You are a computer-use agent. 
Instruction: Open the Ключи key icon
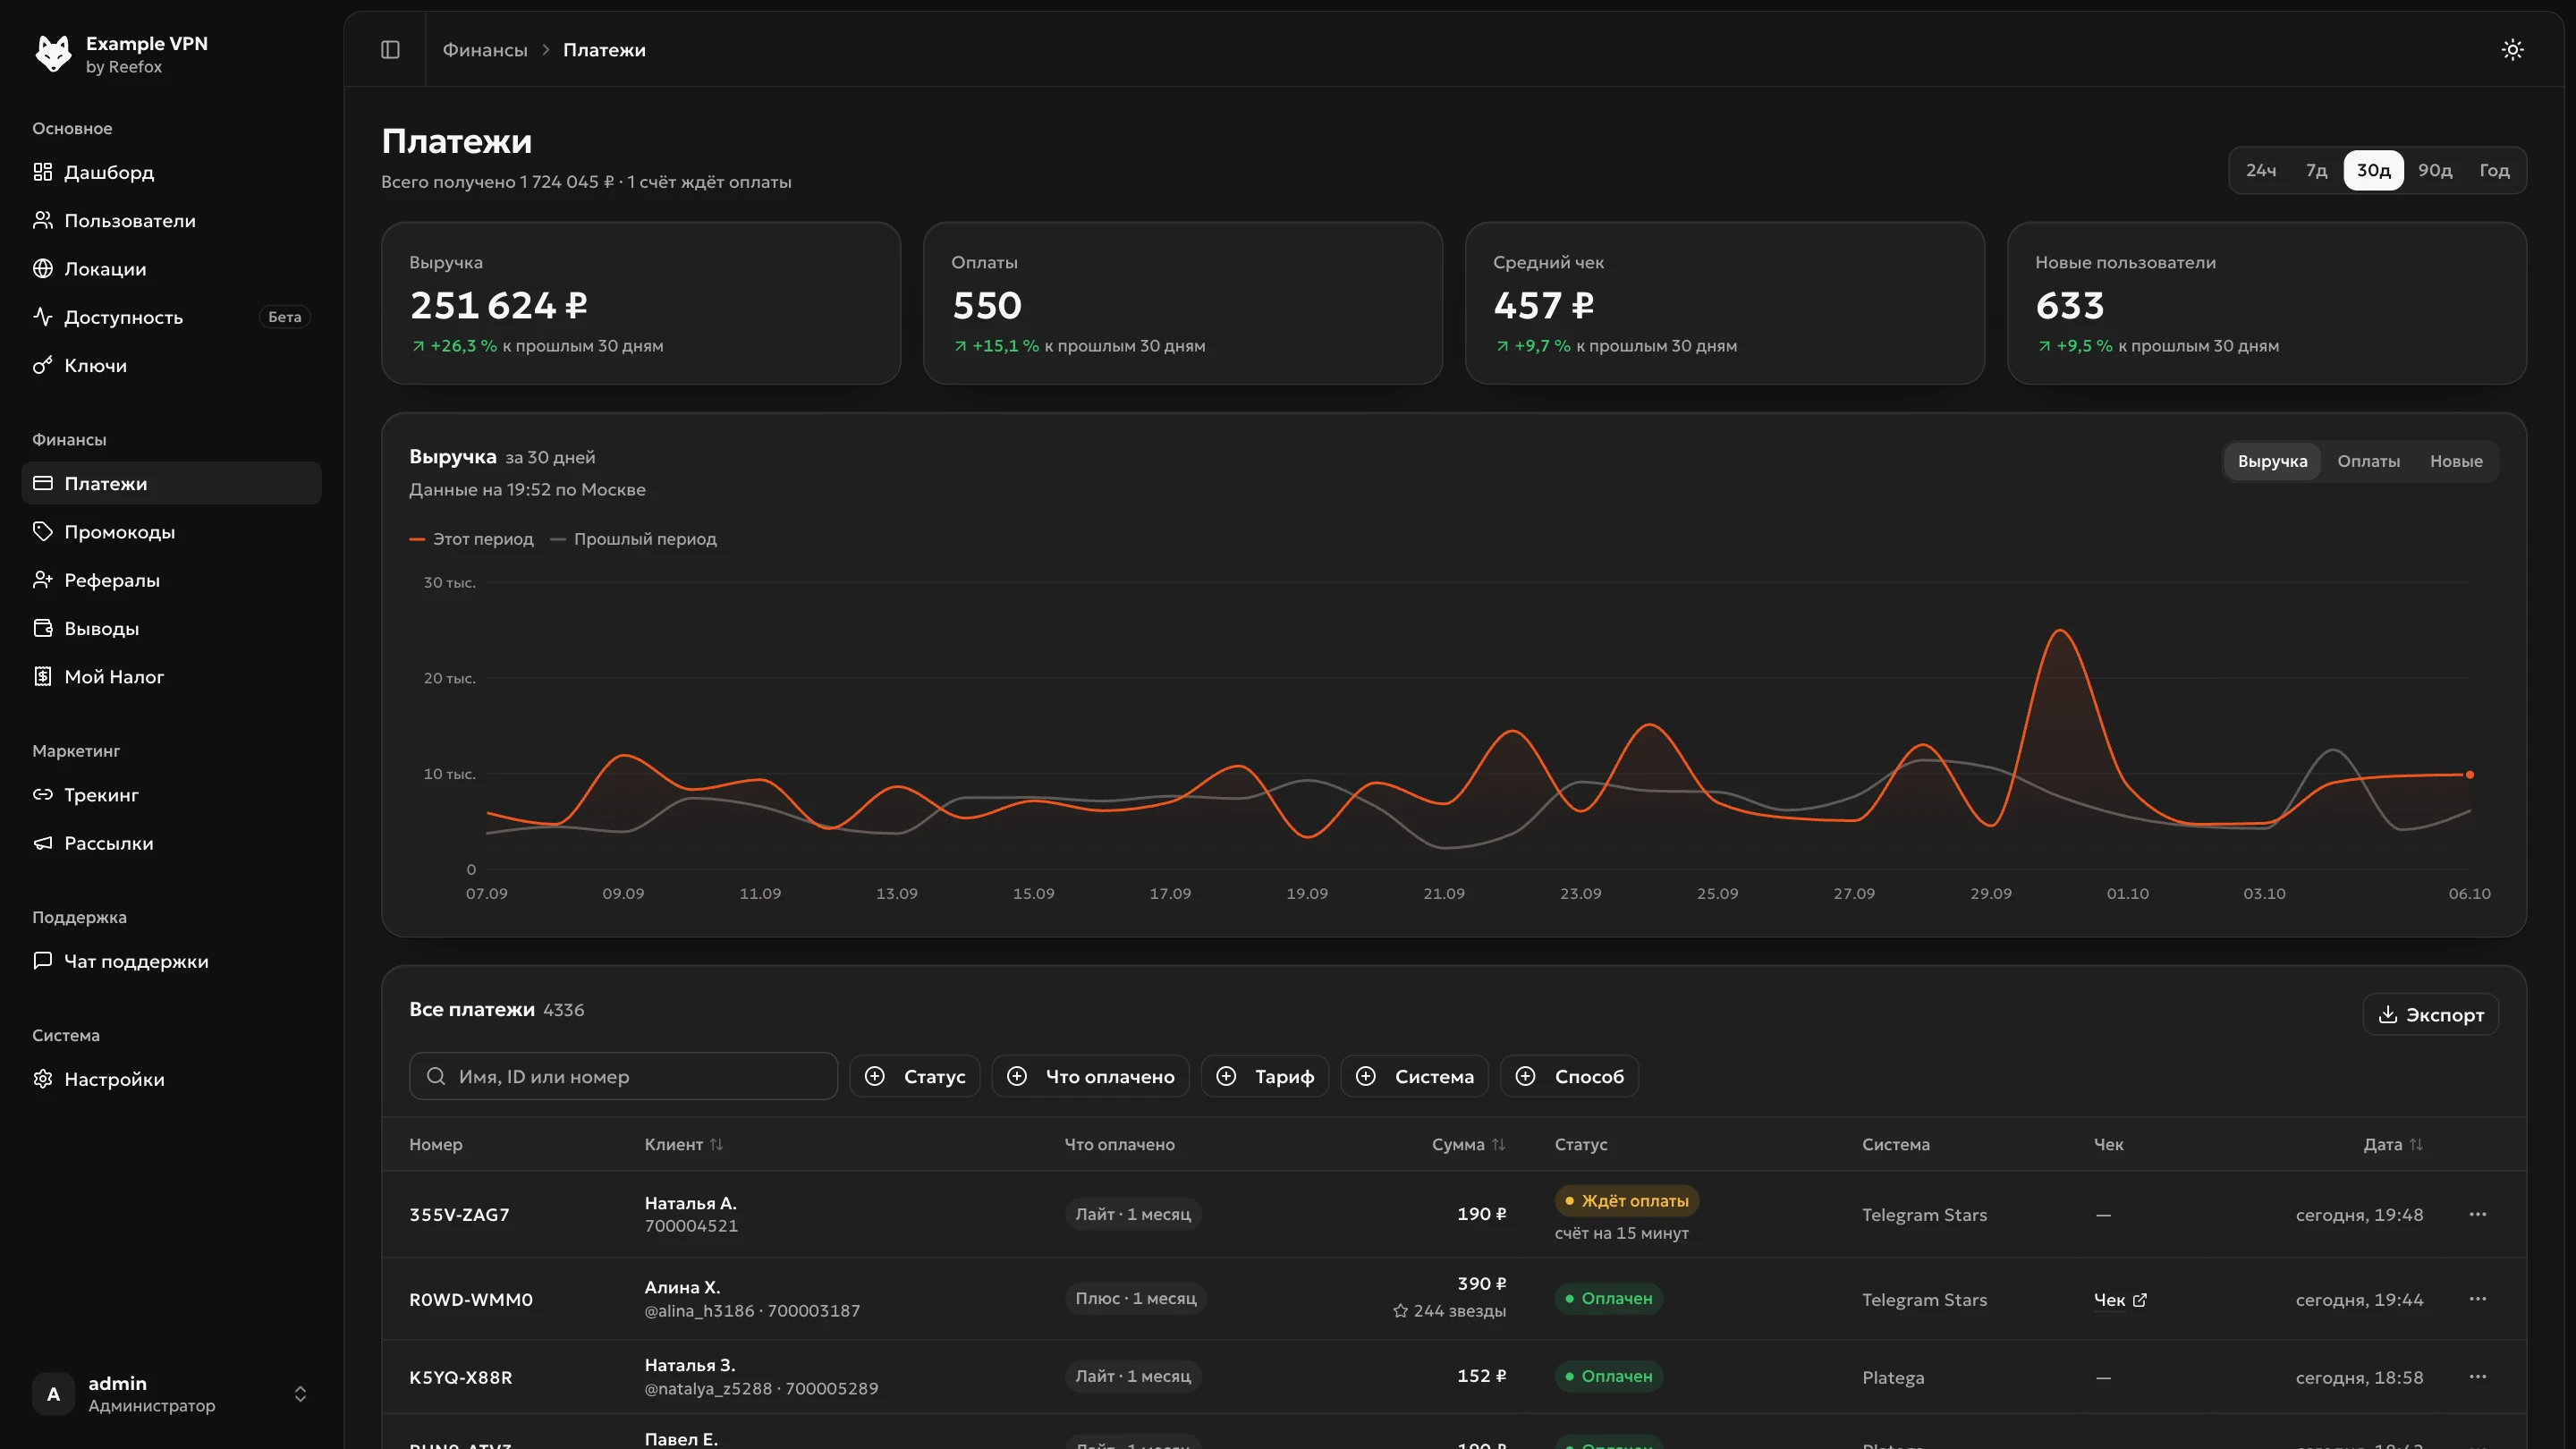pos(42,365)
